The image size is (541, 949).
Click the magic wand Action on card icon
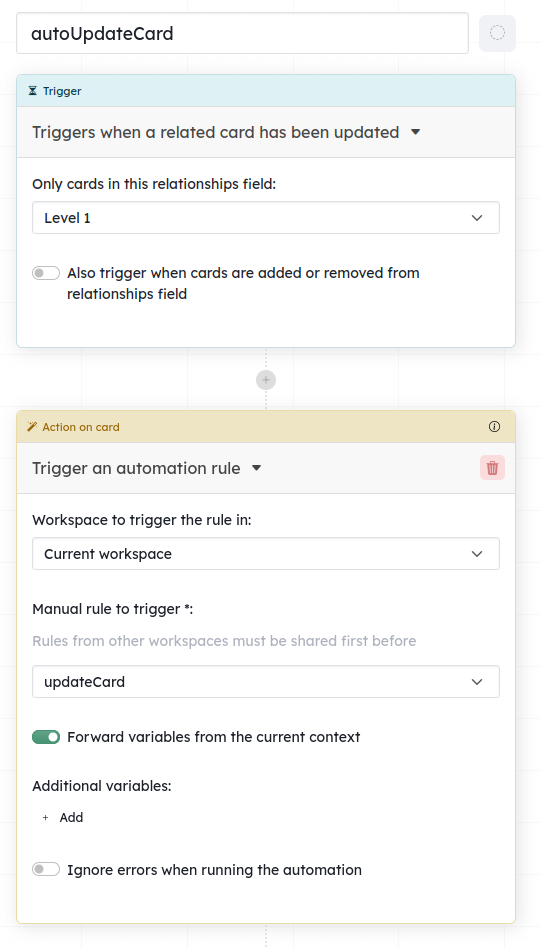(33, 427)
